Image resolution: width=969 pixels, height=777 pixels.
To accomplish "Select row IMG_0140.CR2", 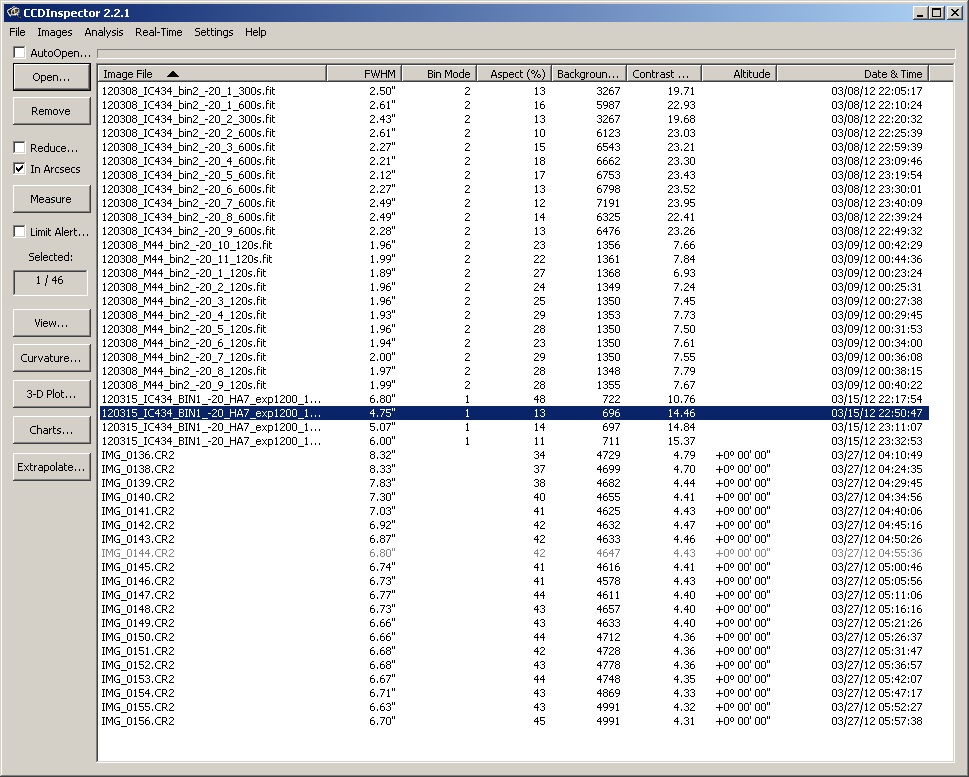I will 514,497.
